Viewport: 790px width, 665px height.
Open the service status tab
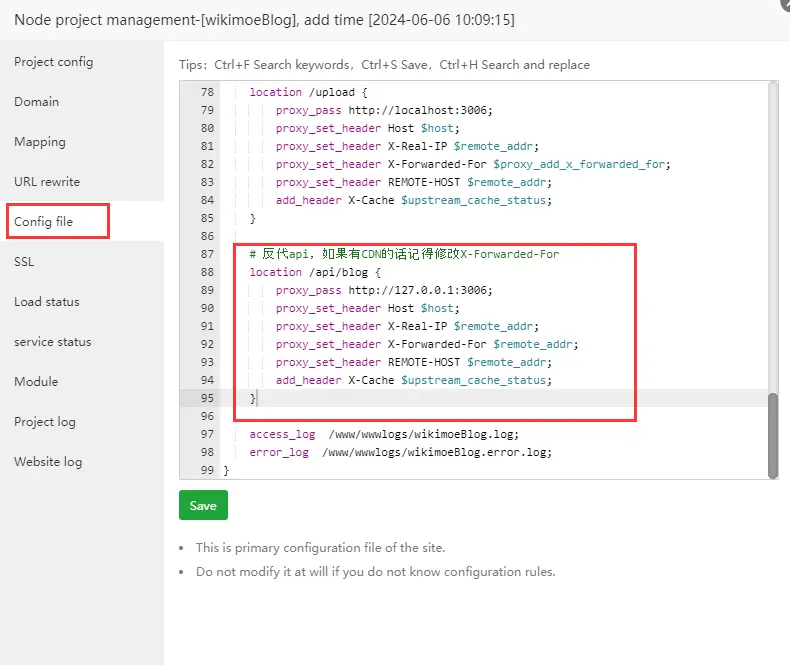point(53,342)
